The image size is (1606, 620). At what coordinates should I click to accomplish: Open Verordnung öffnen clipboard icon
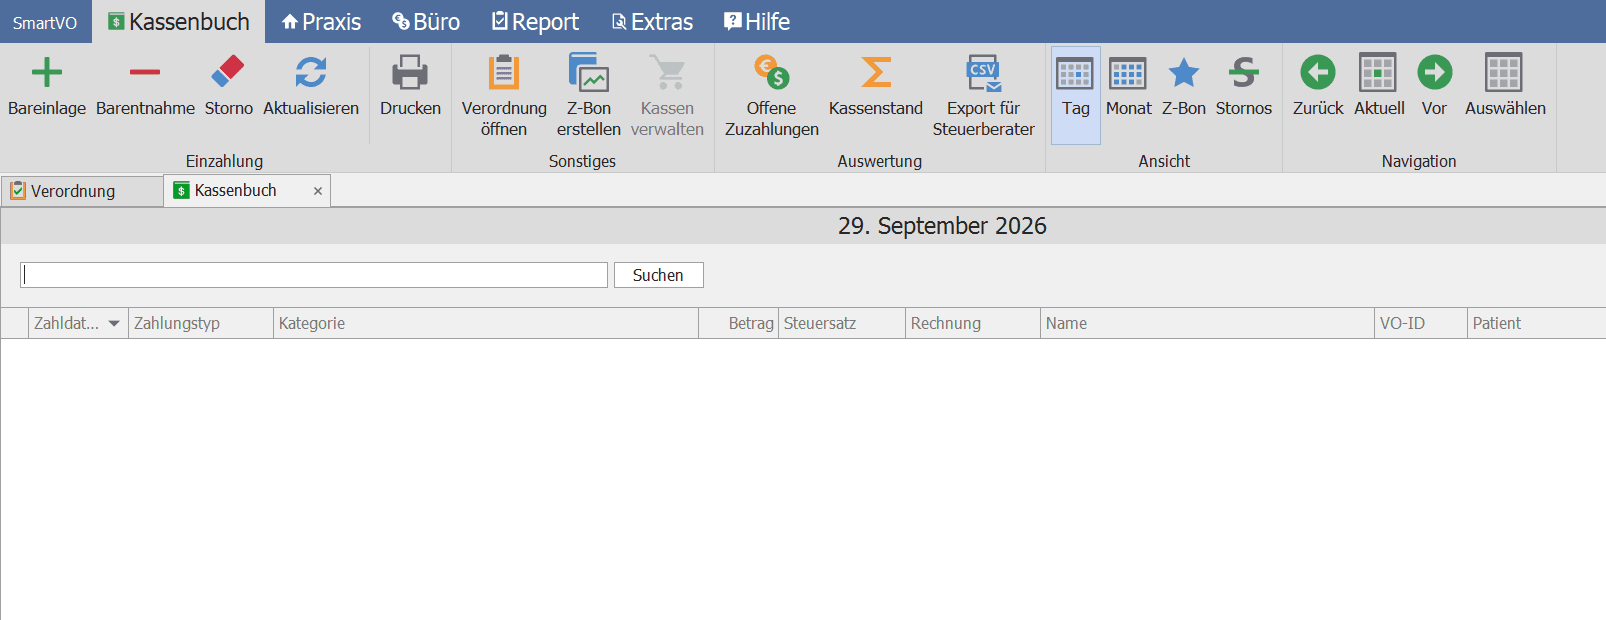tap(504, 73)
